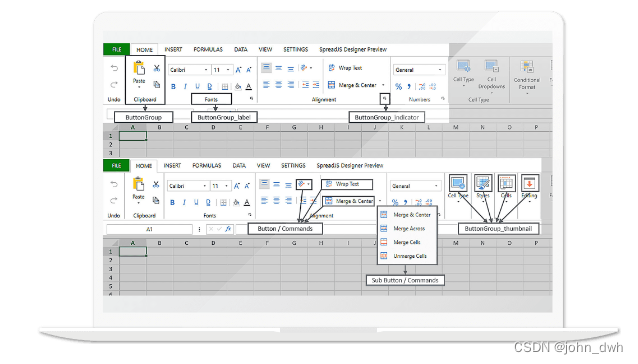The image size is (638, 364).
Task: Open Calibri font dropdown in upper ribbon
Action: tap(205, 70)
